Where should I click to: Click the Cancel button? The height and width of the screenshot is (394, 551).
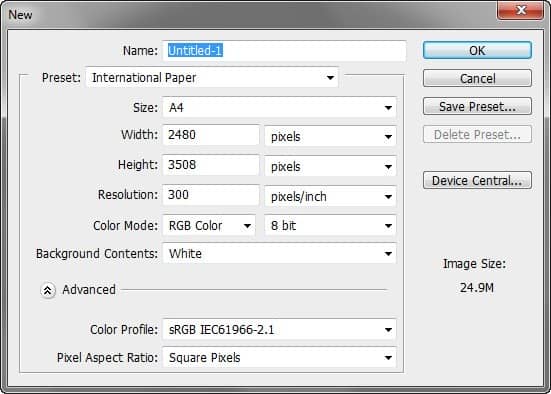477,78
